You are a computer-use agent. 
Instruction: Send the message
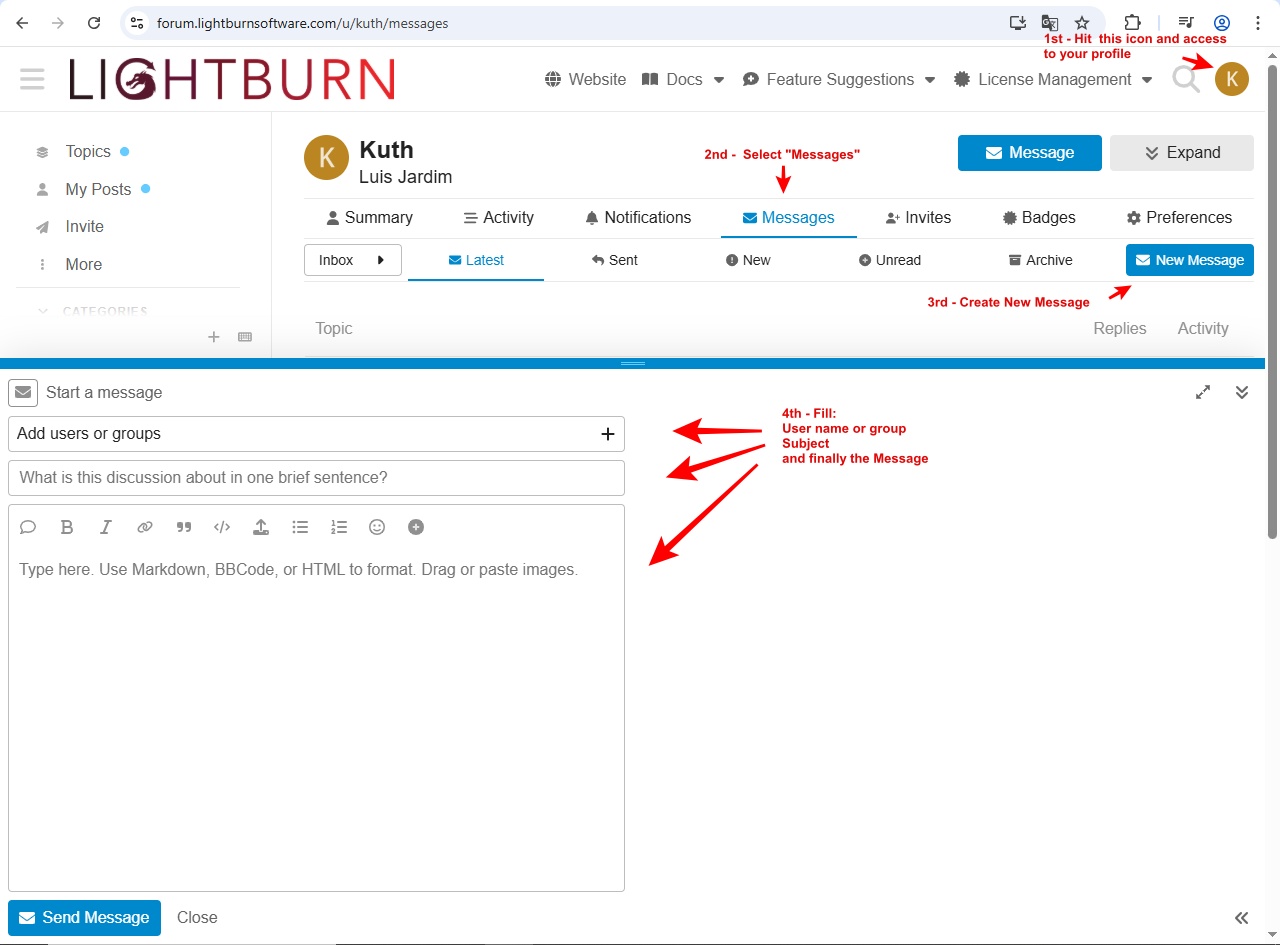84,918
